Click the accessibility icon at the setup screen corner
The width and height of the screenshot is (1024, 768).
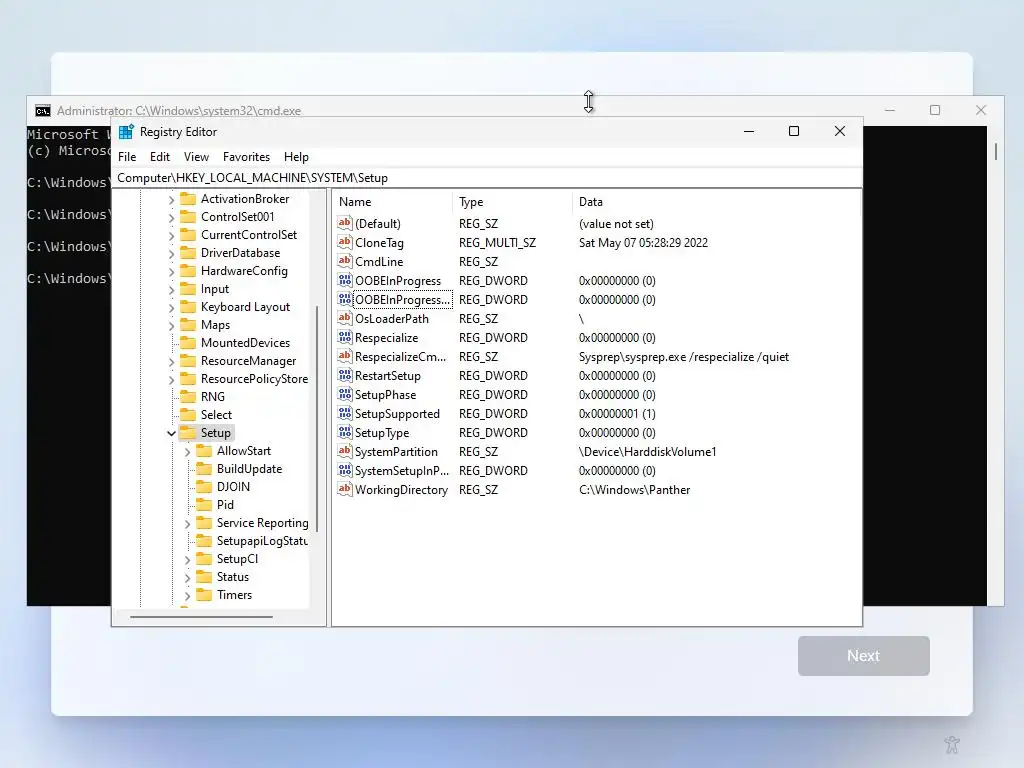point(952,744)
